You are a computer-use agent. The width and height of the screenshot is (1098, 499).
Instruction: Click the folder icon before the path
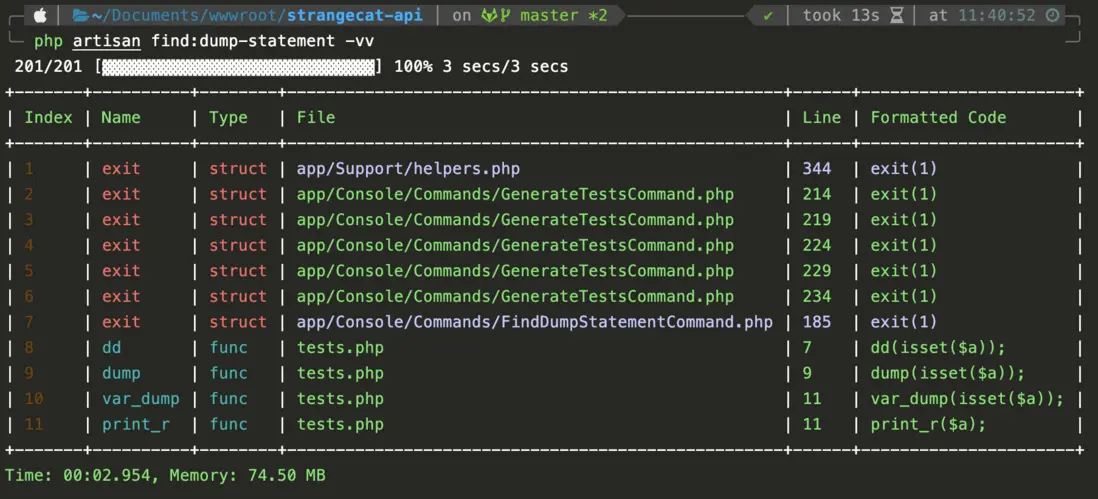click(80, 15)
